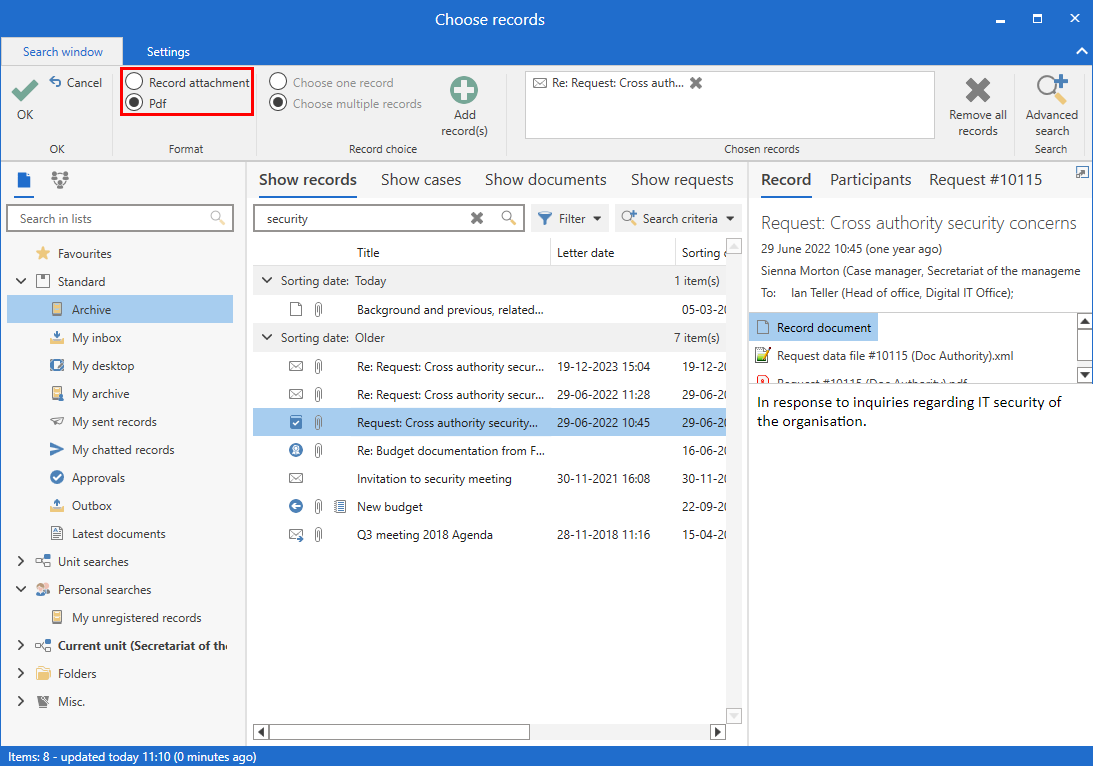Viewport: 1093px width, 766px height.
Task: Click the Add record(s) plus icon
Action: coord(464,91)
